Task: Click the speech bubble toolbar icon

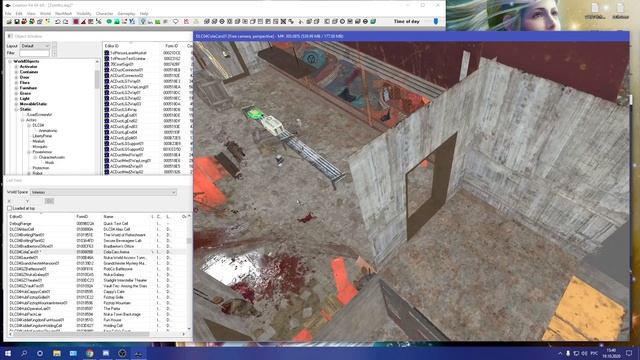Action: pyautogui.click(x=176, y=21)
